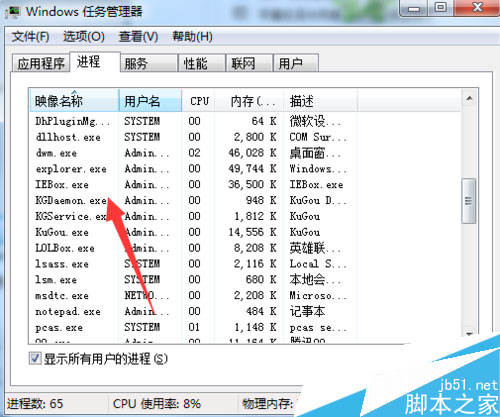Switch to the 联网 tab
The image size is (500, 417).
pos(249,63)
